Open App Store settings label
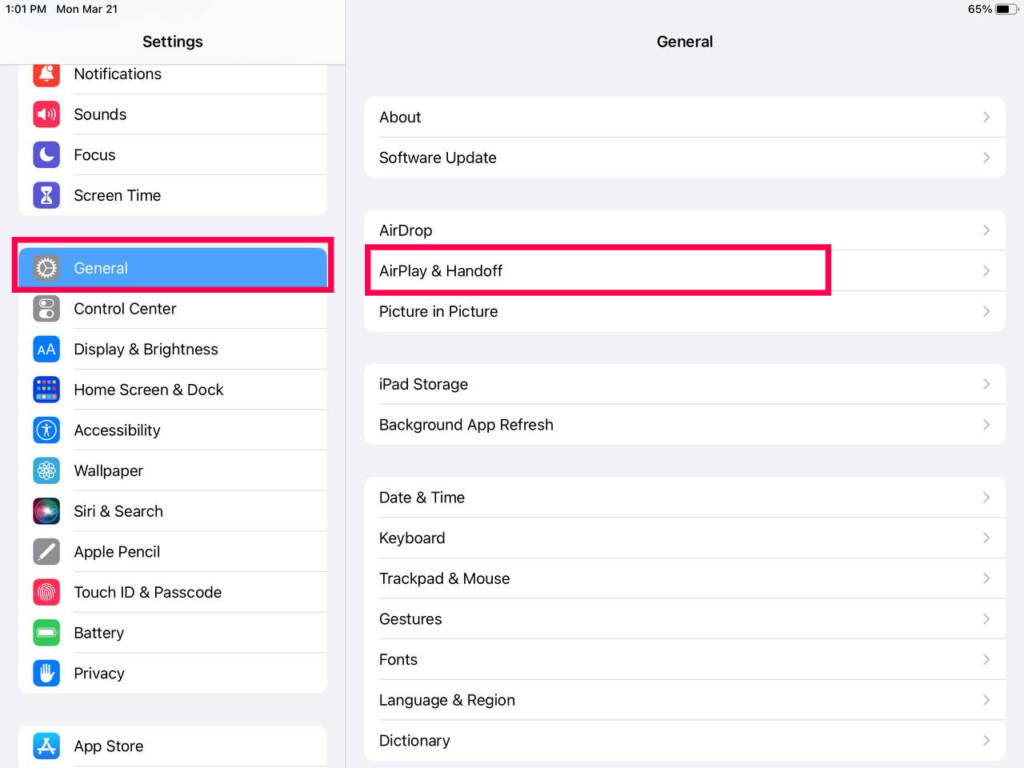 coord(108,746)
